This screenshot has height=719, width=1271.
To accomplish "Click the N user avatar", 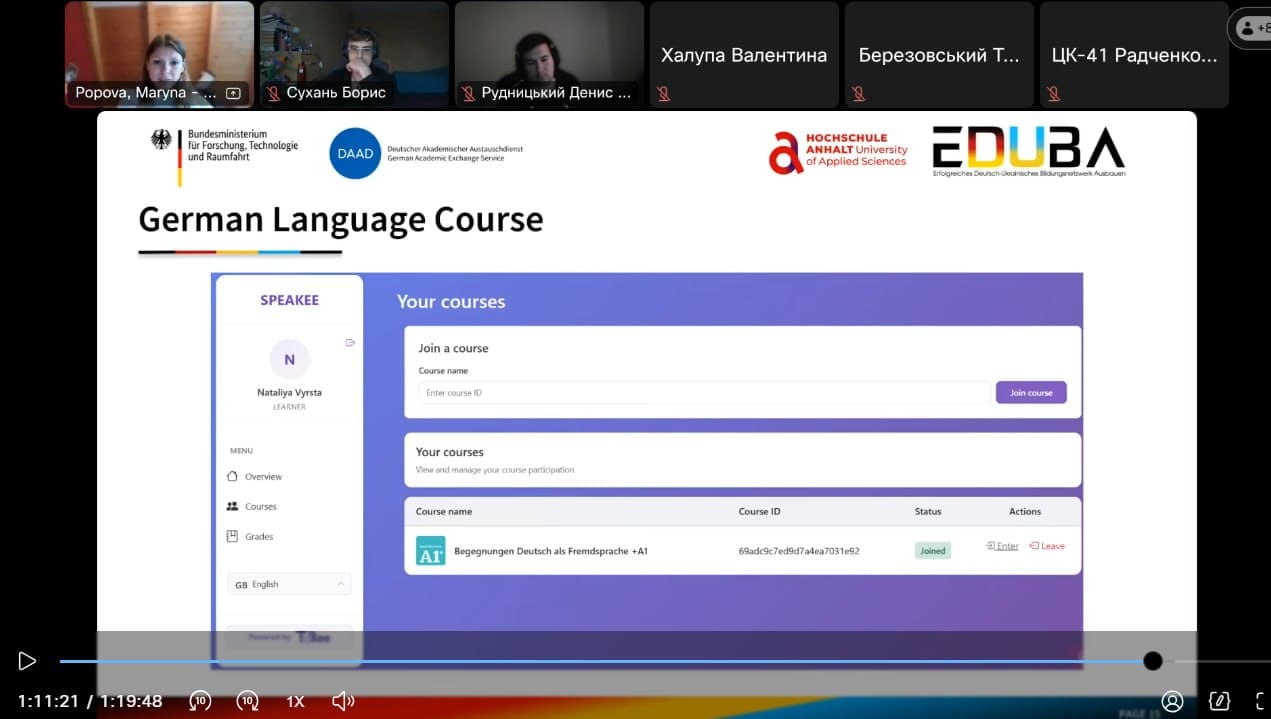I will tap(290, 359).
